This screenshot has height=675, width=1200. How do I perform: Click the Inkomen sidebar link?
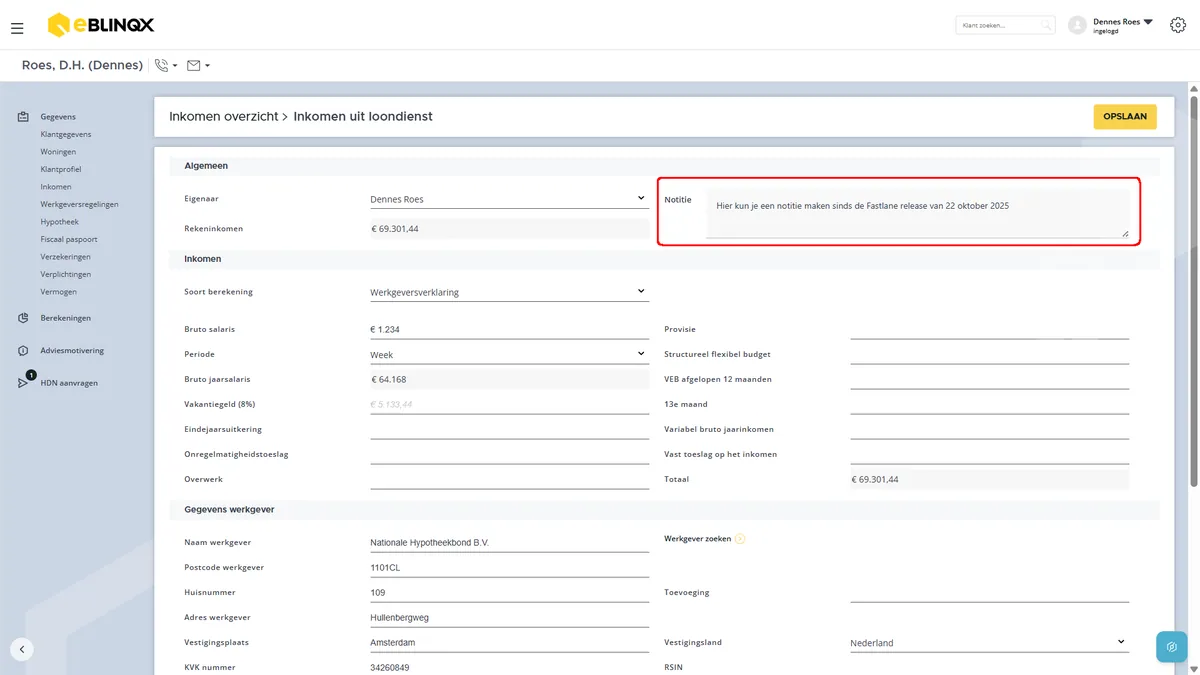(x=56, y=187)
